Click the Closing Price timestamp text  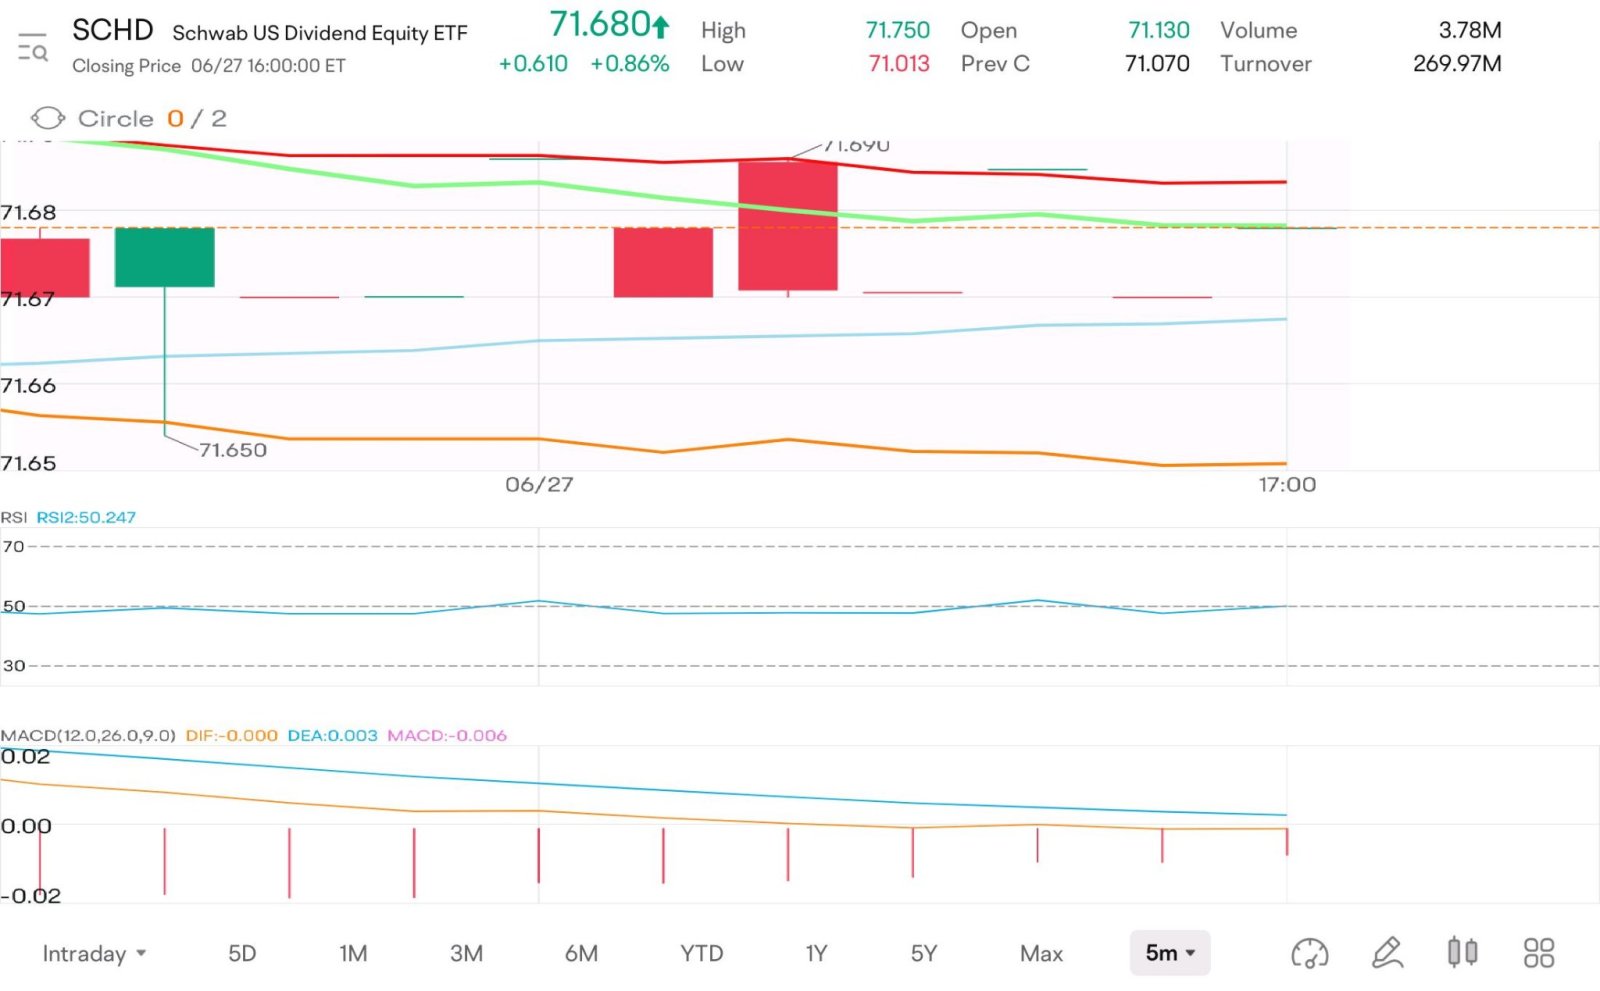coord(209,66)
